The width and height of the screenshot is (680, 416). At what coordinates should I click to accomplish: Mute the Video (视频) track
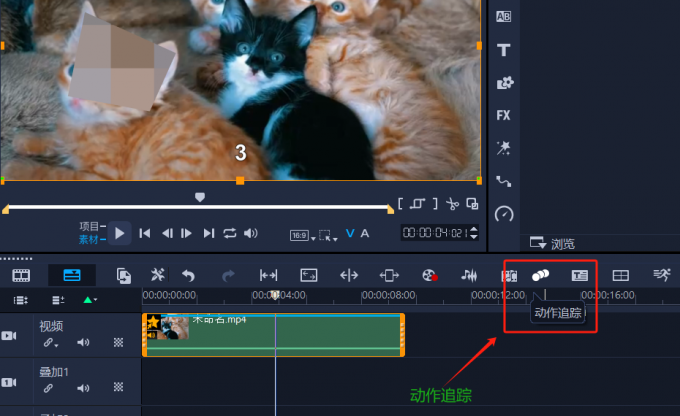coord(83,342)
